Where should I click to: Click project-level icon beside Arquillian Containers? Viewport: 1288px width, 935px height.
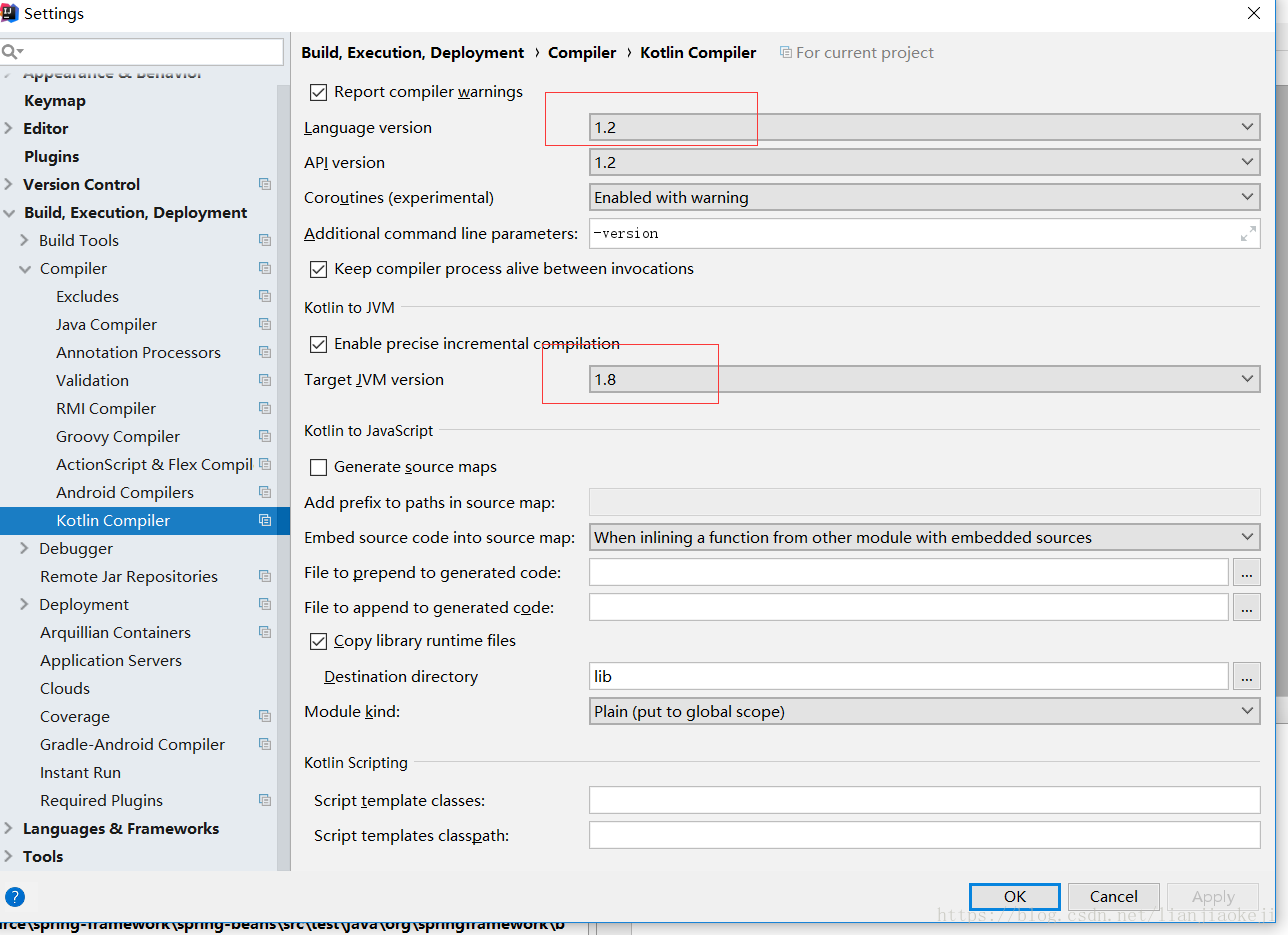tap(265, 632)
